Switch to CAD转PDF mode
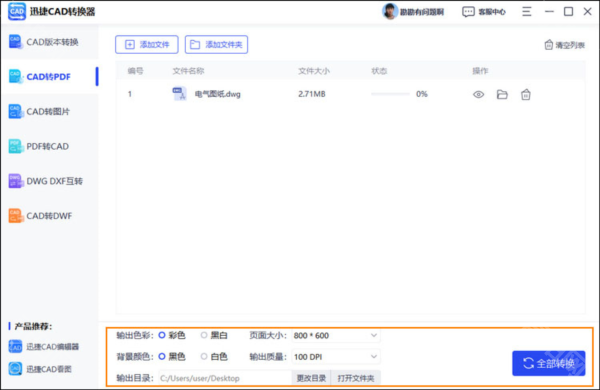The height and width of the screenshot is (390, 600). (x=50, y=77)
